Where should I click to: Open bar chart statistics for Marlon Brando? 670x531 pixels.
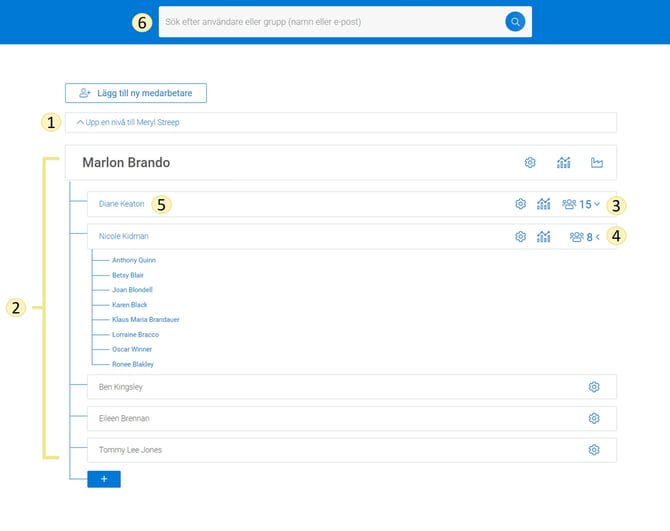click(564, 163)
